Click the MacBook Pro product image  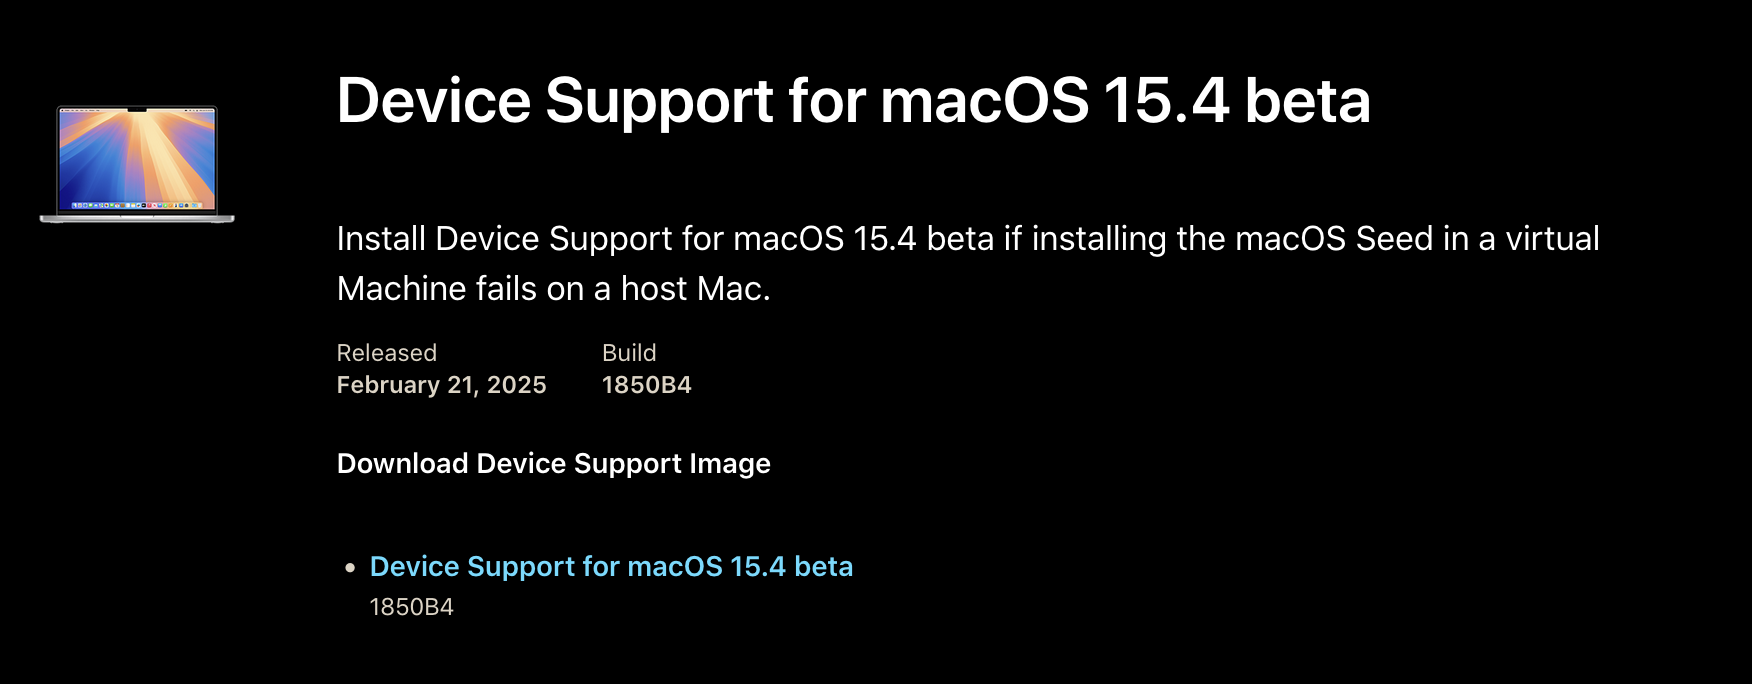click(x=137, y=164)
